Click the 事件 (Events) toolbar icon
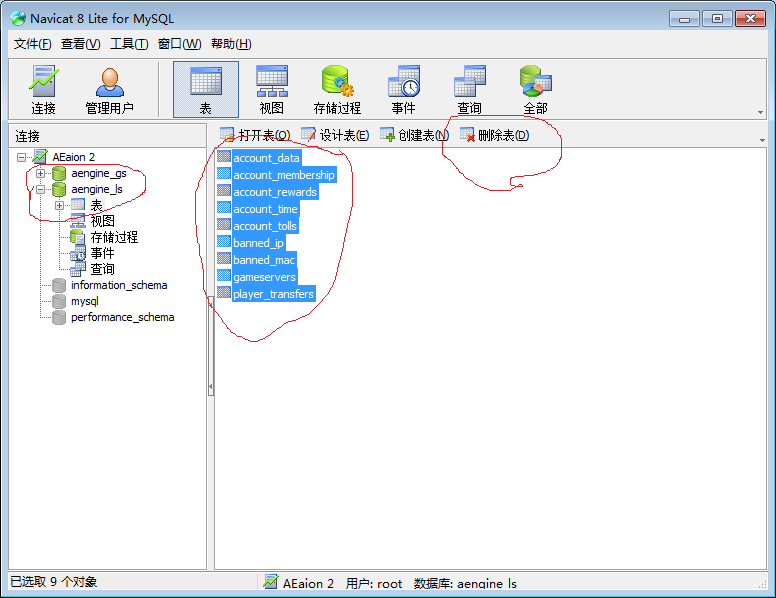Image resolution: width=776 pixels, height=598 pixels. click(x=403, y=90)
